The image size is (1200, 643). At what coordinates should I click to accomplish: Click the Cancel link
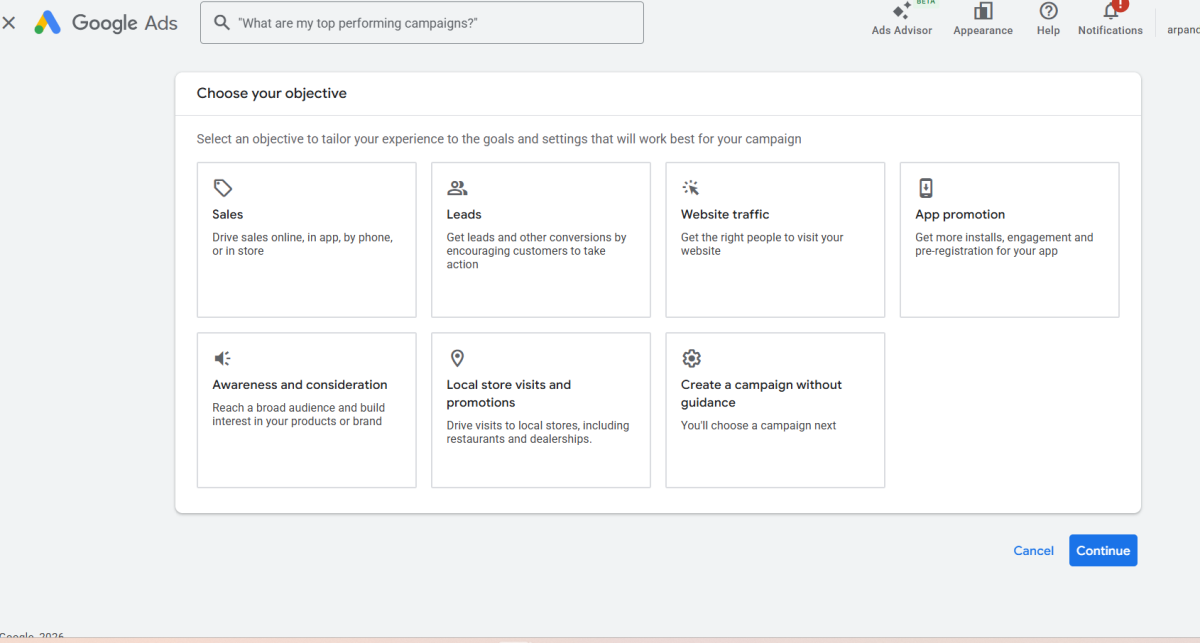pyautogui.click(x=1033, y=551)
